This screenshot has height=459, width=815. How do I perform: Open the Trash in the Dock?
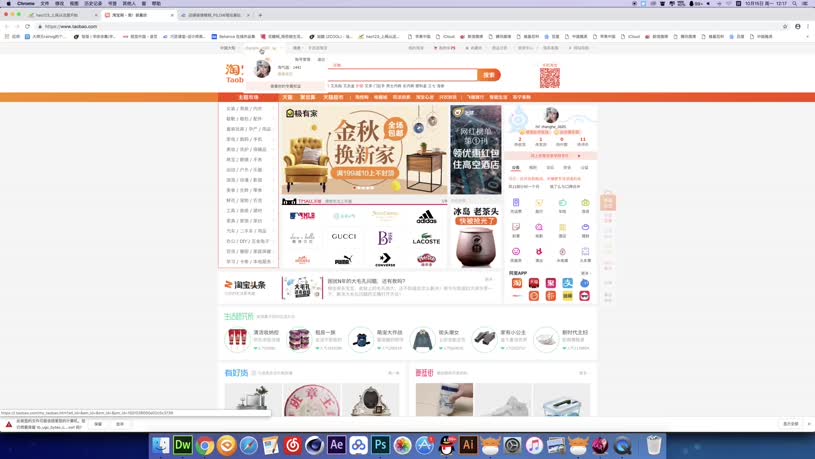654,445
